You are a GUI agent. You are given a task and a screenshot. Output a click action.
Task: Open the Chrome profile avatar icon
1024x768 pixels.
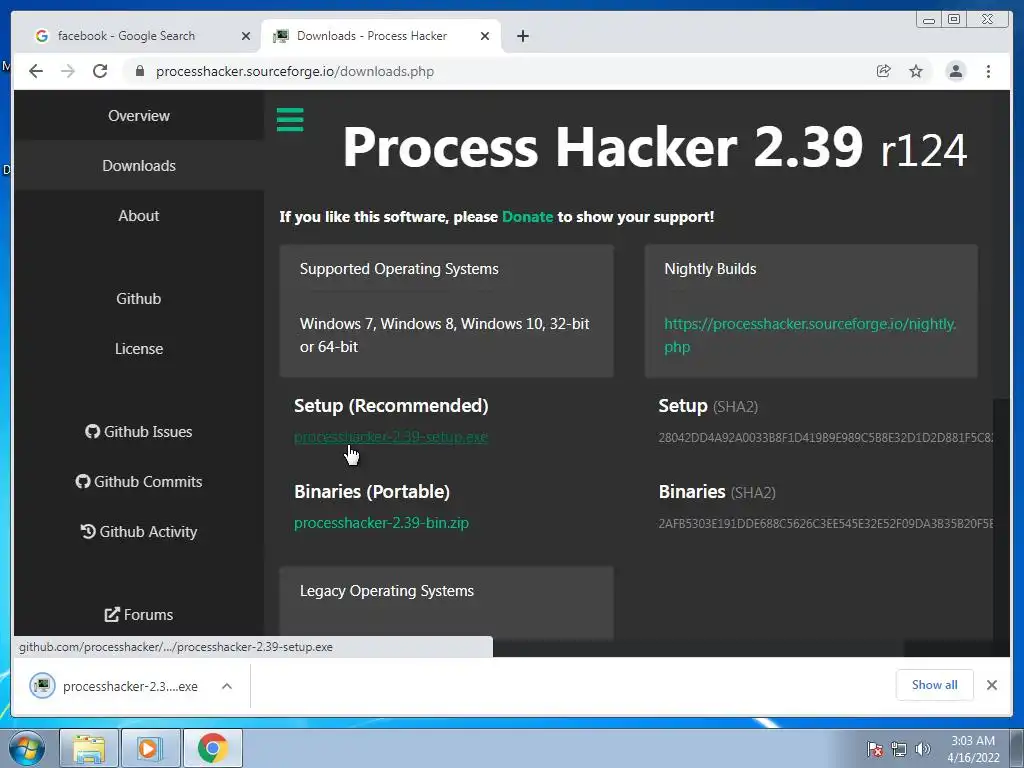tap(955, 71)
